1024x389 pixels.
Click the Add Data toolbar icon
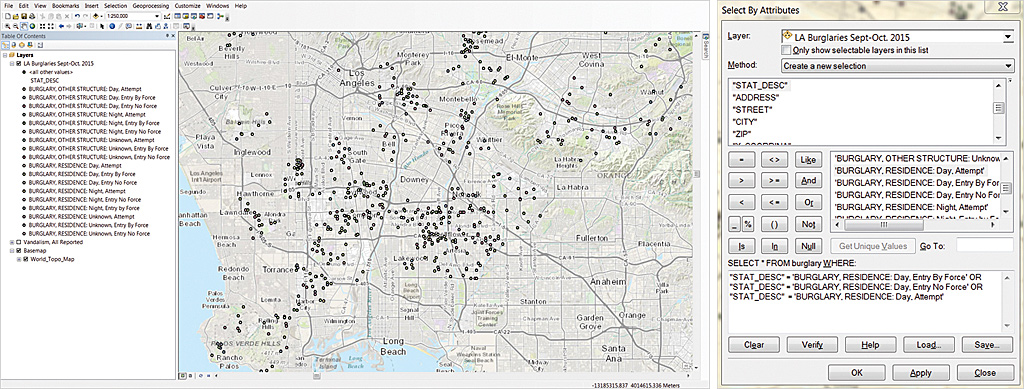tap(96, 16)
